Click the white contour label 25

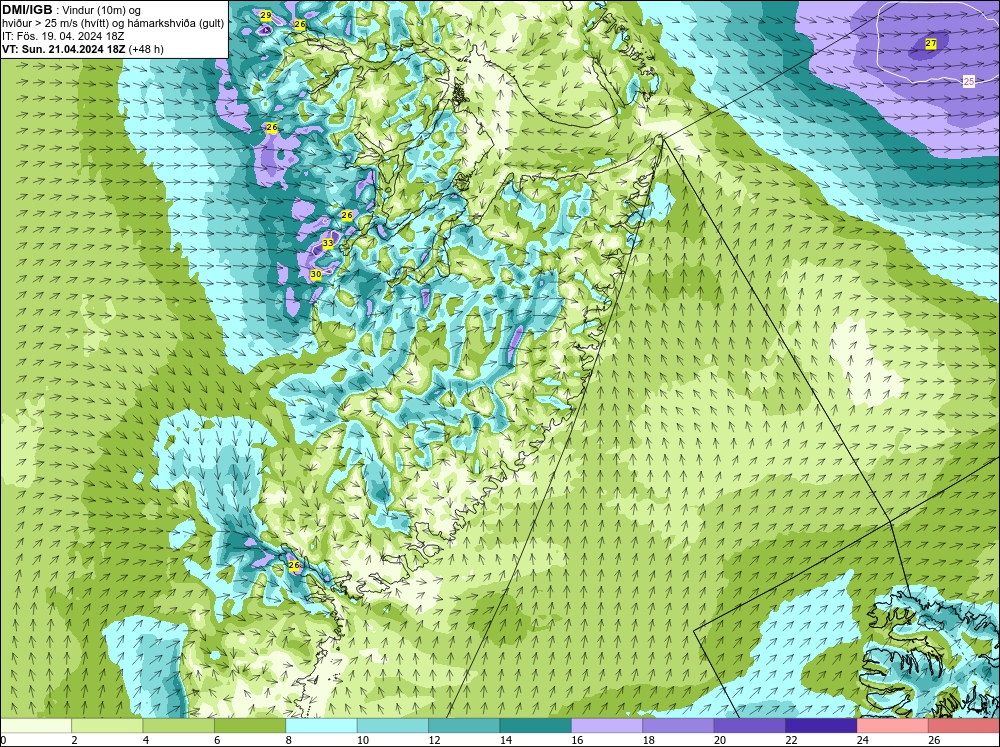pos(969,82)
